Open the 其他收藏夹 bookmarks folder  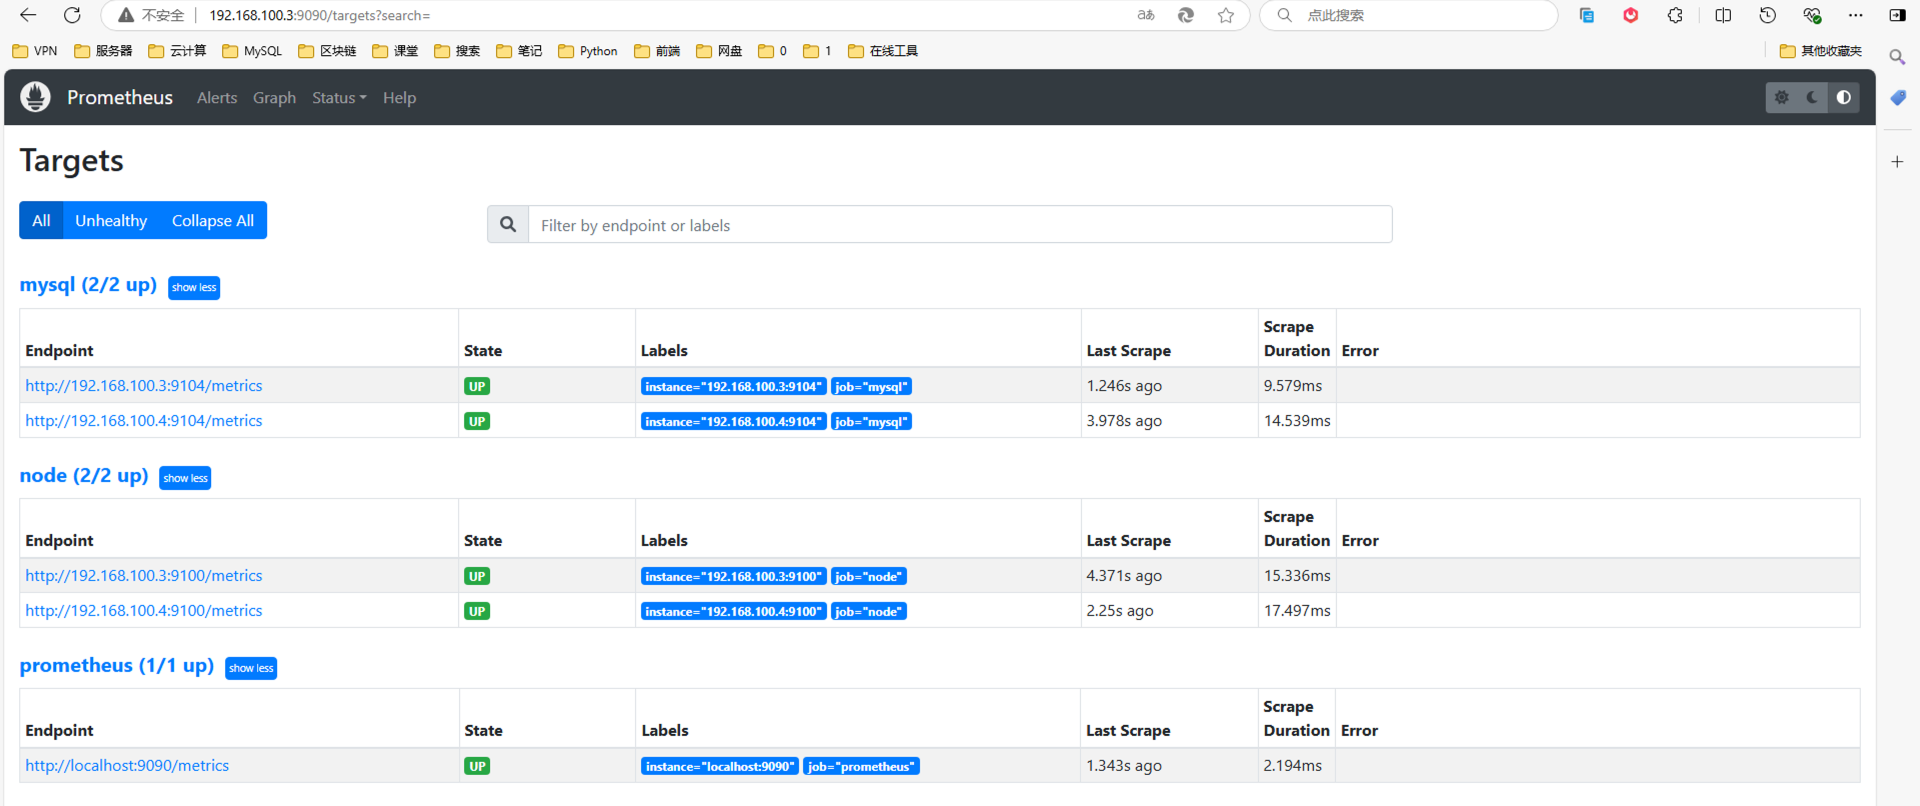[x=1821, y=51]
